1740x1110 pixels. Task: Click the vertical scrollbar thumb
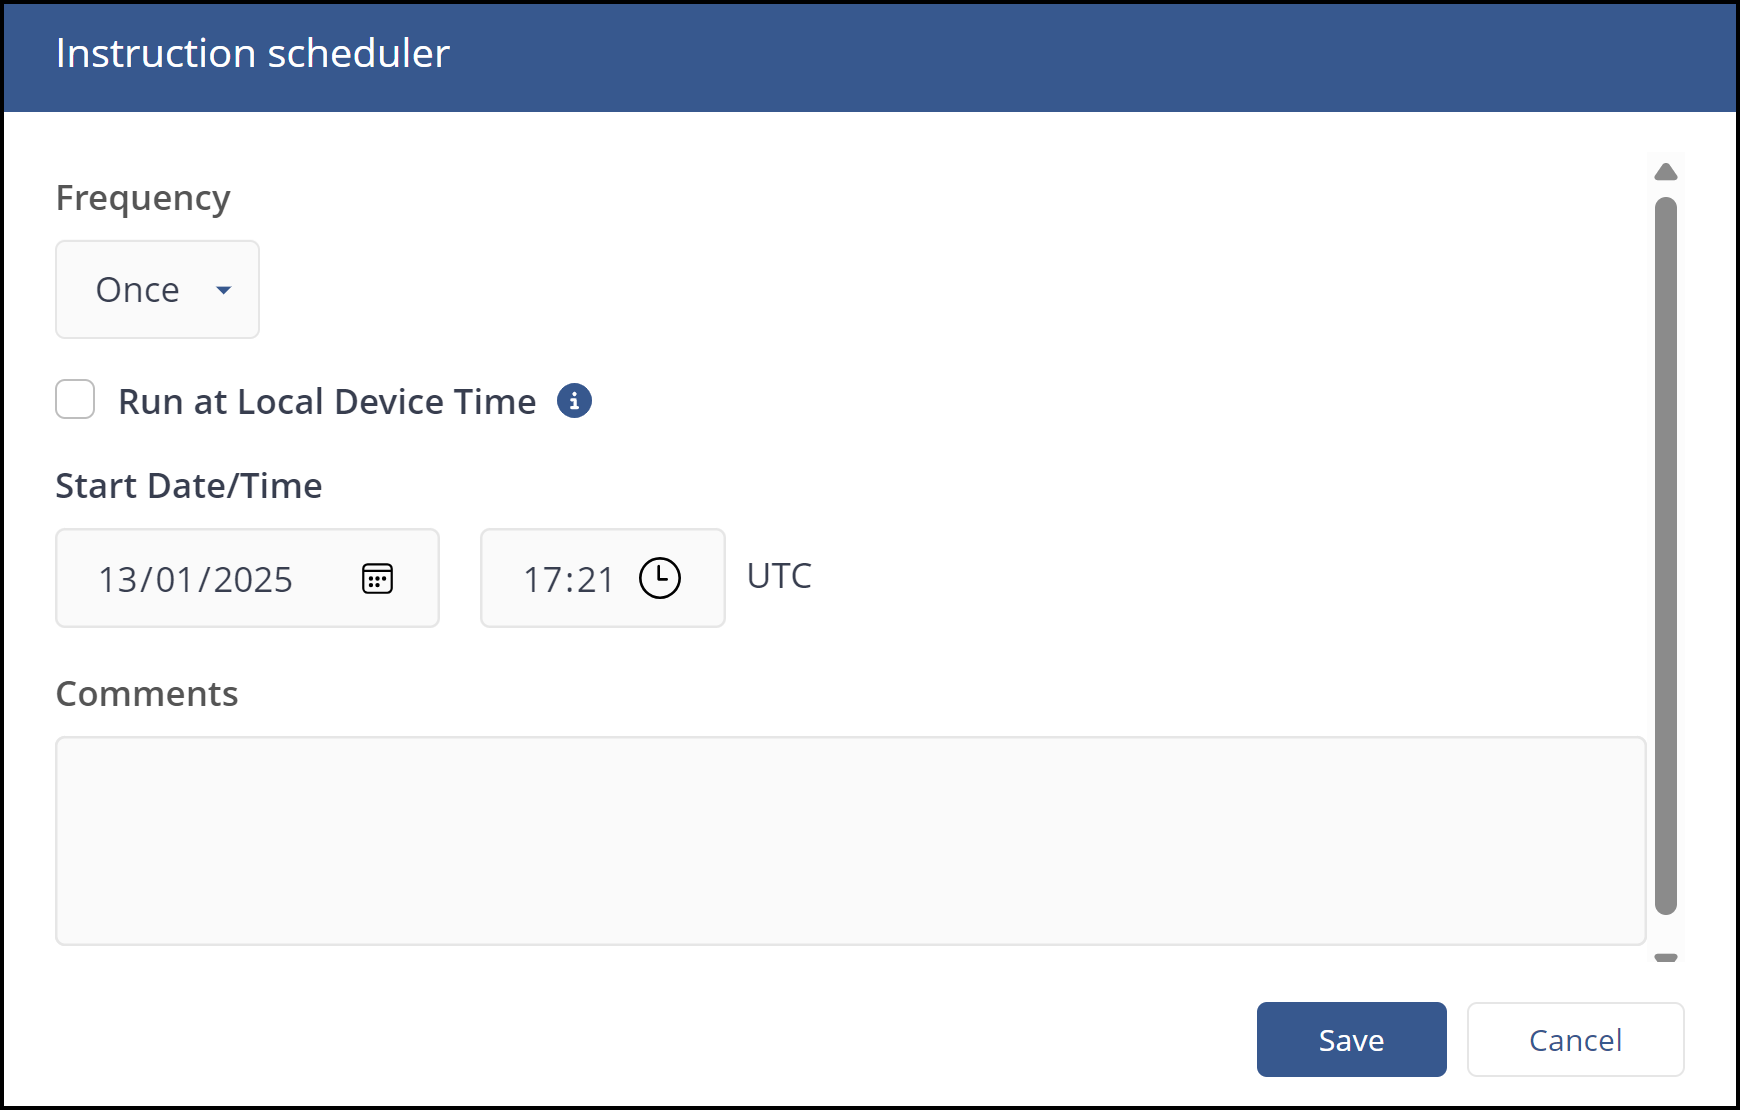point(1666,555)
